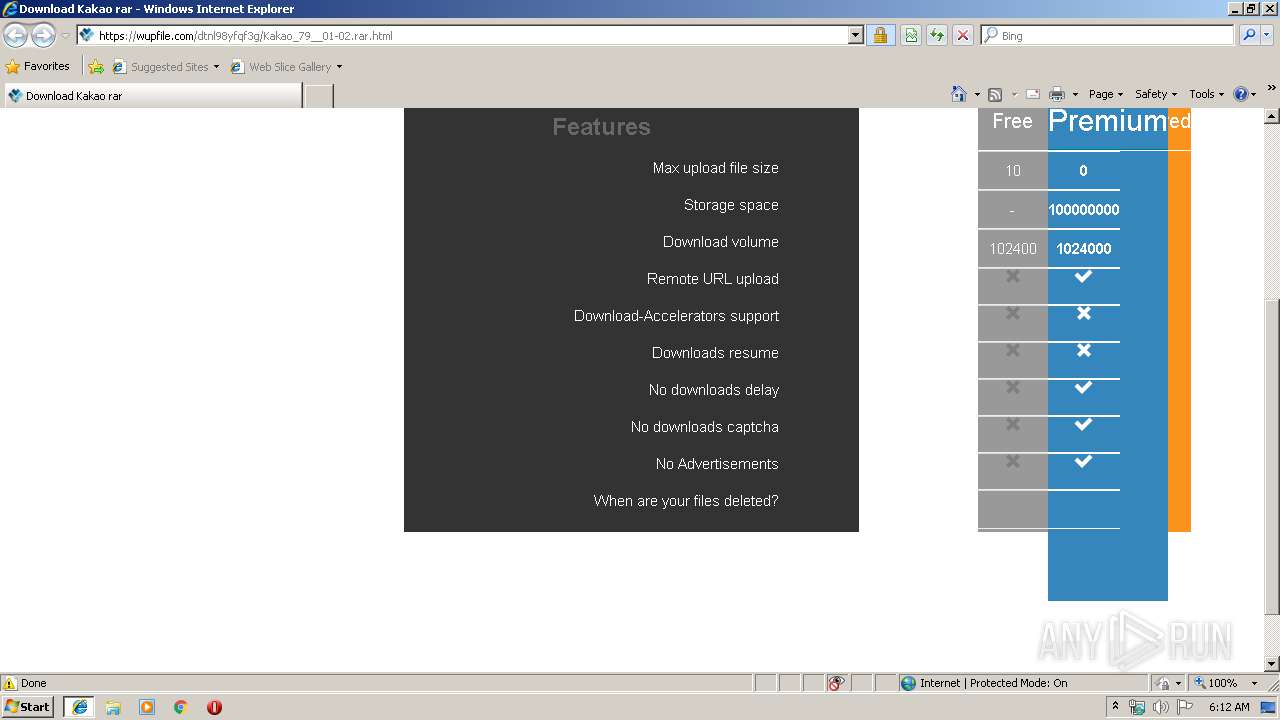Open the Home button dropdown arrow
Image resolution: width=1280 pixels, height=720 pixels.
977,94
